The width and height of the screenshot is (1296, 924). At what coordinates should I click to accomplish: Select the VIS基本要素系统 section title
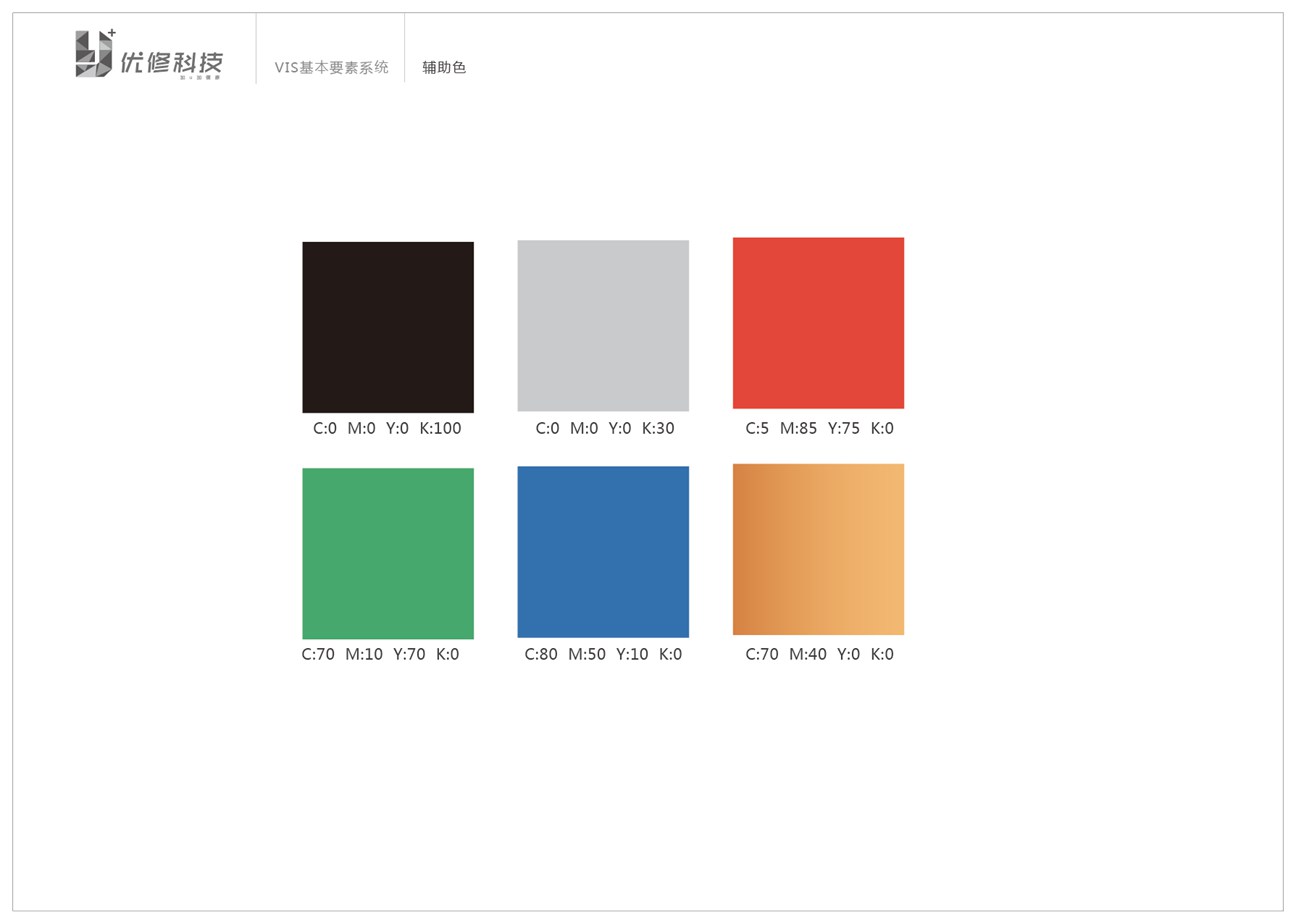[331, 68]
